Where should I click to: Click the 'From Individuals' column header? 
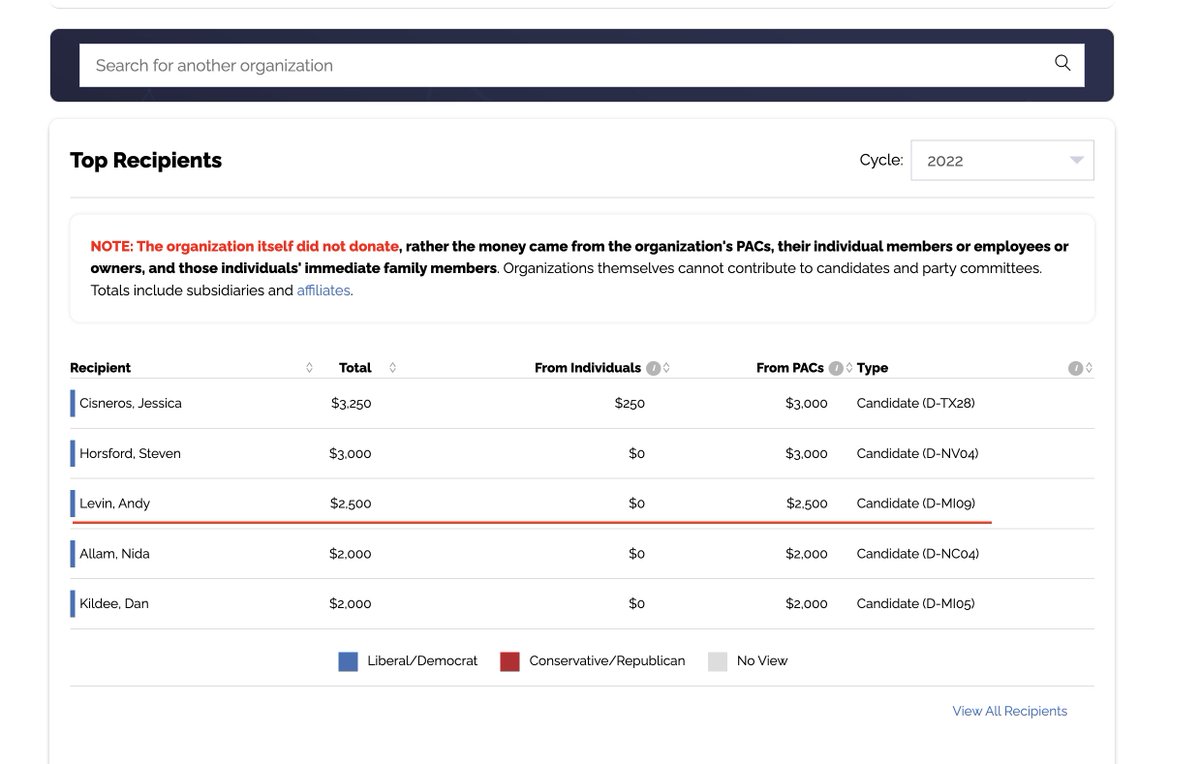point(588,368)
